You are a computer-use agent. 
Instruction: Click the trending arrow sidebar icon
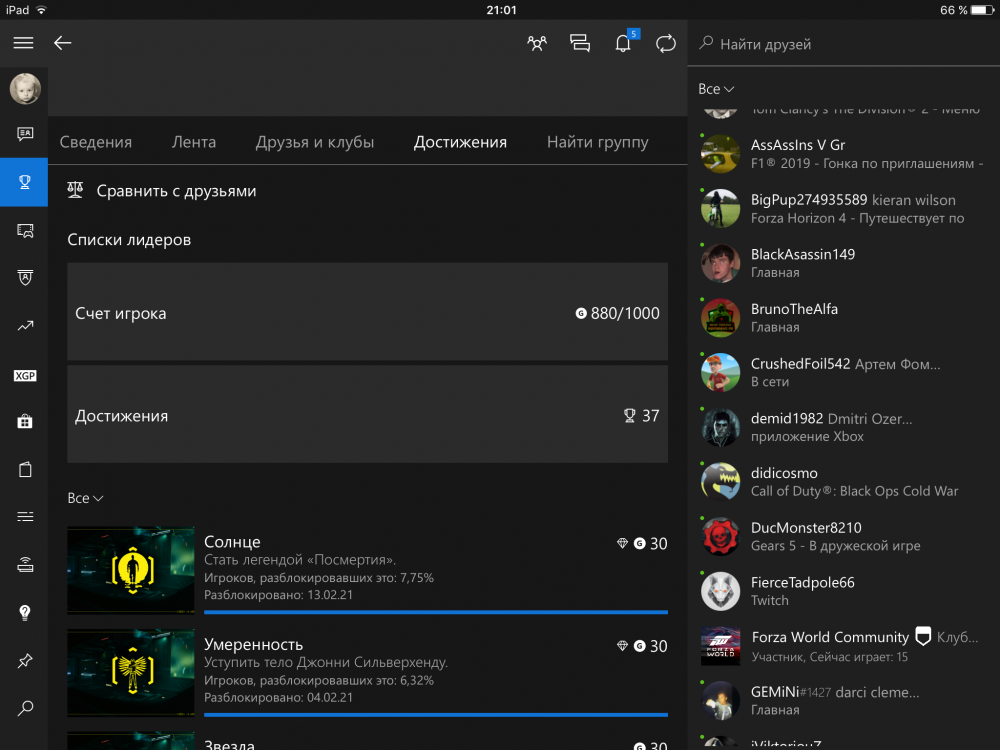[x=24, y=326]
